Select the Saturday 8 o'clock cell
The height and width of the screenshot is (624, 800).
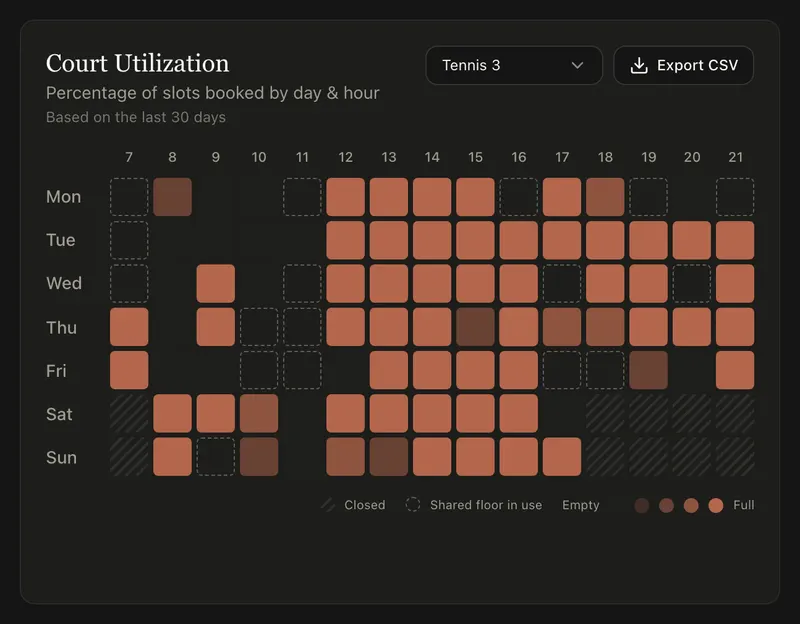172,414
